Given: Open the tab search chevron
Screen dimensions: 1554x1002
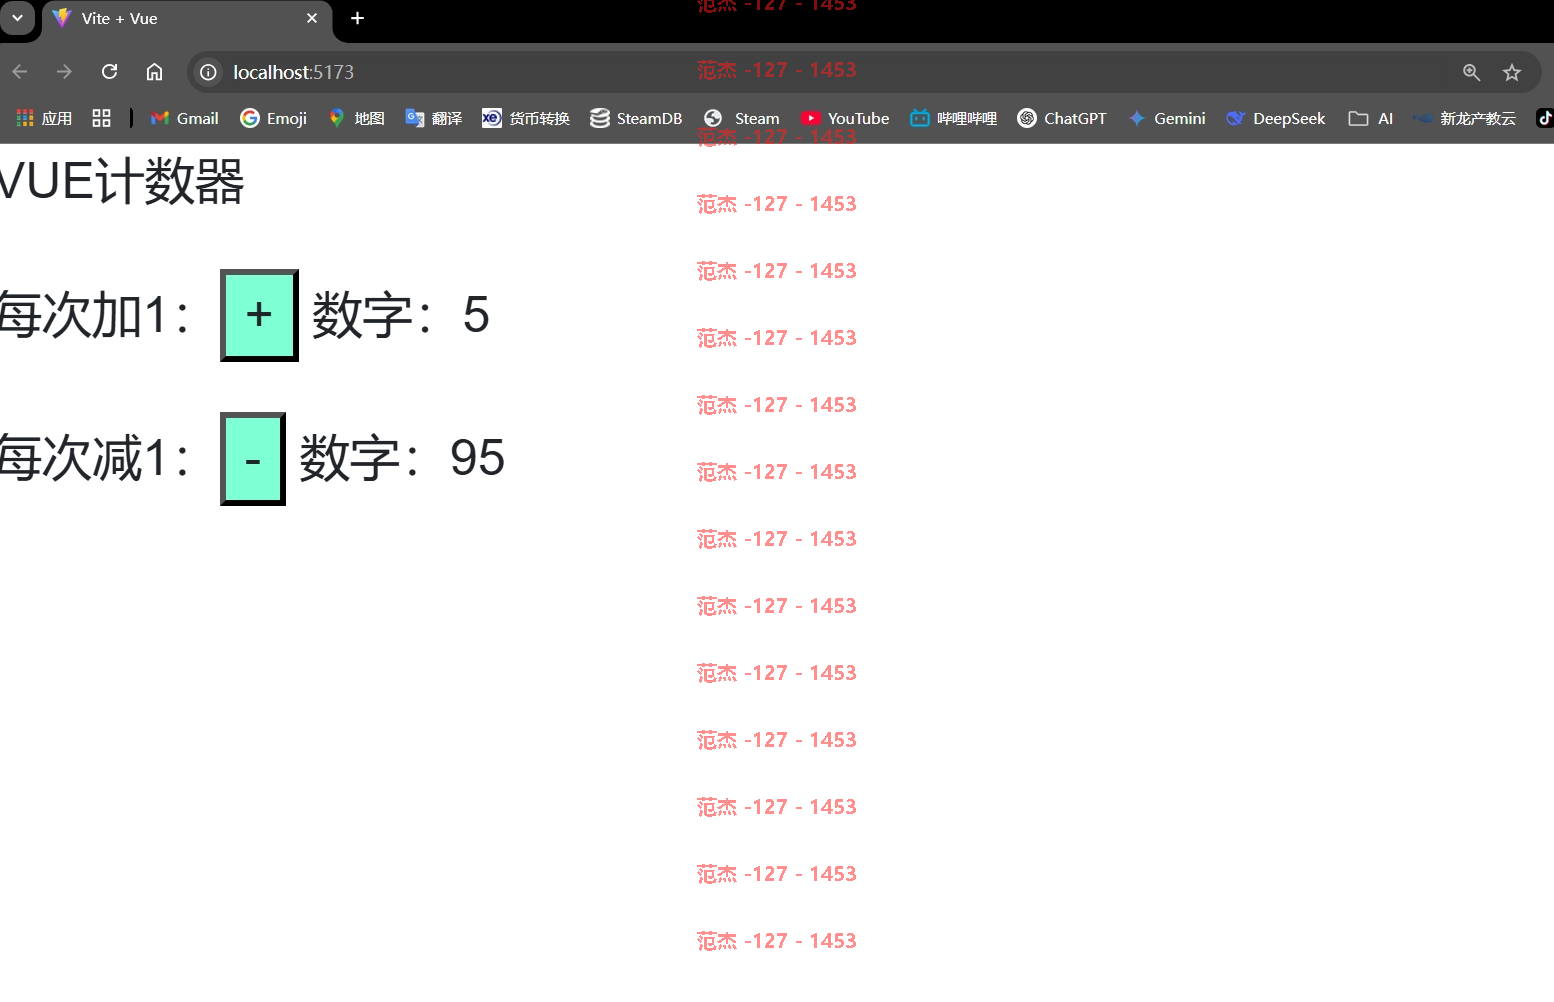Looking at the screenshot, I should click(x=17, y=18).
